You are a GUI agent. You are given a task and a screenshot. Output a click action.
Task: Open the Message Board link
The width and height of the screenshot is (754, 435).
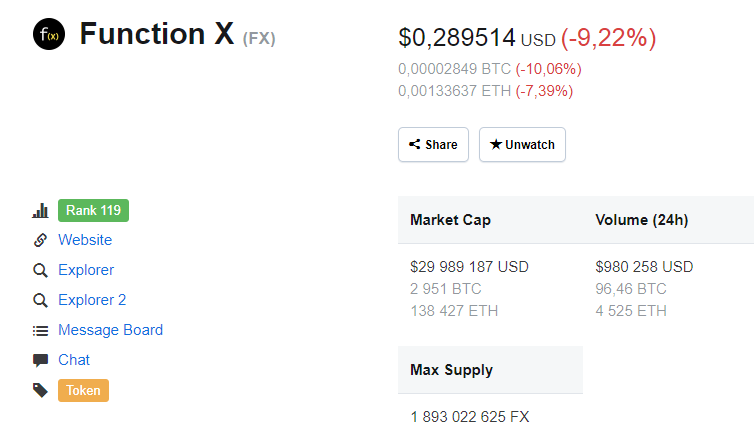110,330
